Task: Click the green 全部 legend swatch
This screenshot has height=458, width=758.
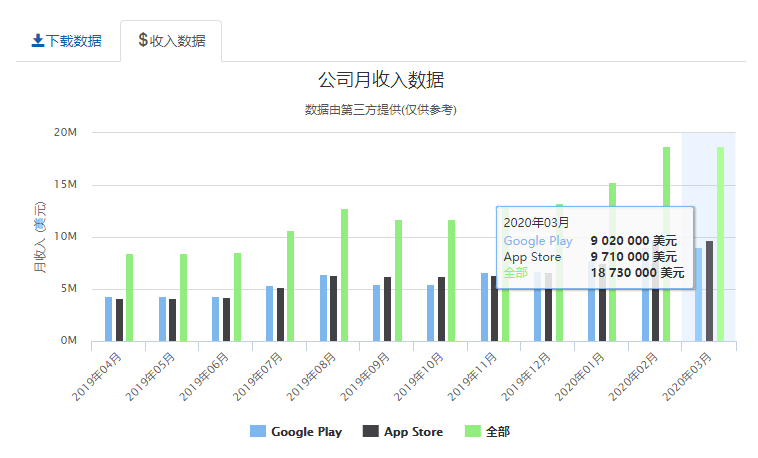Action: coord(471,432)
